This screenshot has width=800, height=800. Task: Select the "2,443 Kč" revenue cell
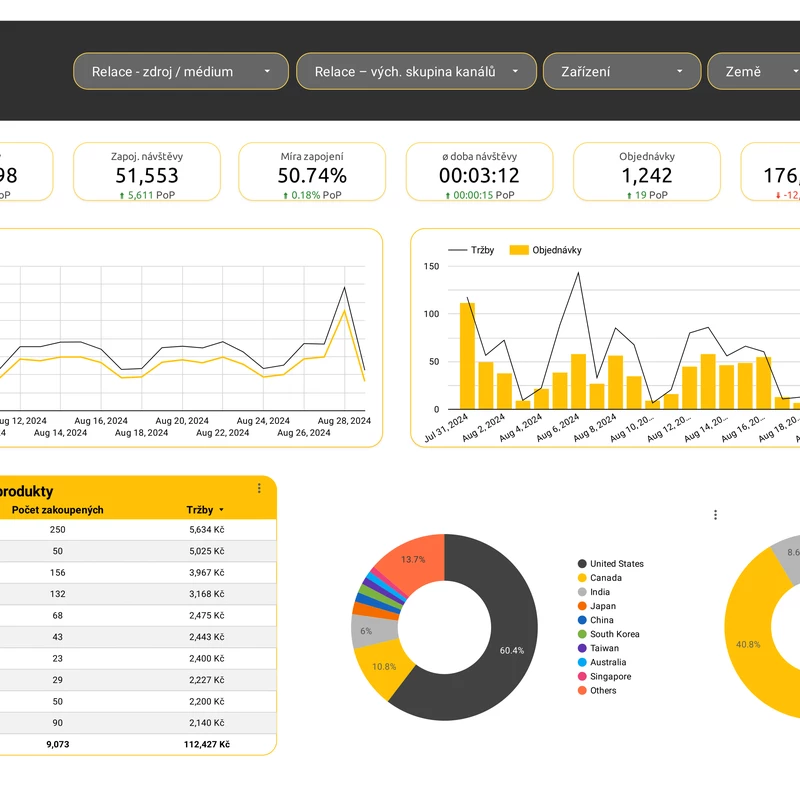click(x=207, y=637)
